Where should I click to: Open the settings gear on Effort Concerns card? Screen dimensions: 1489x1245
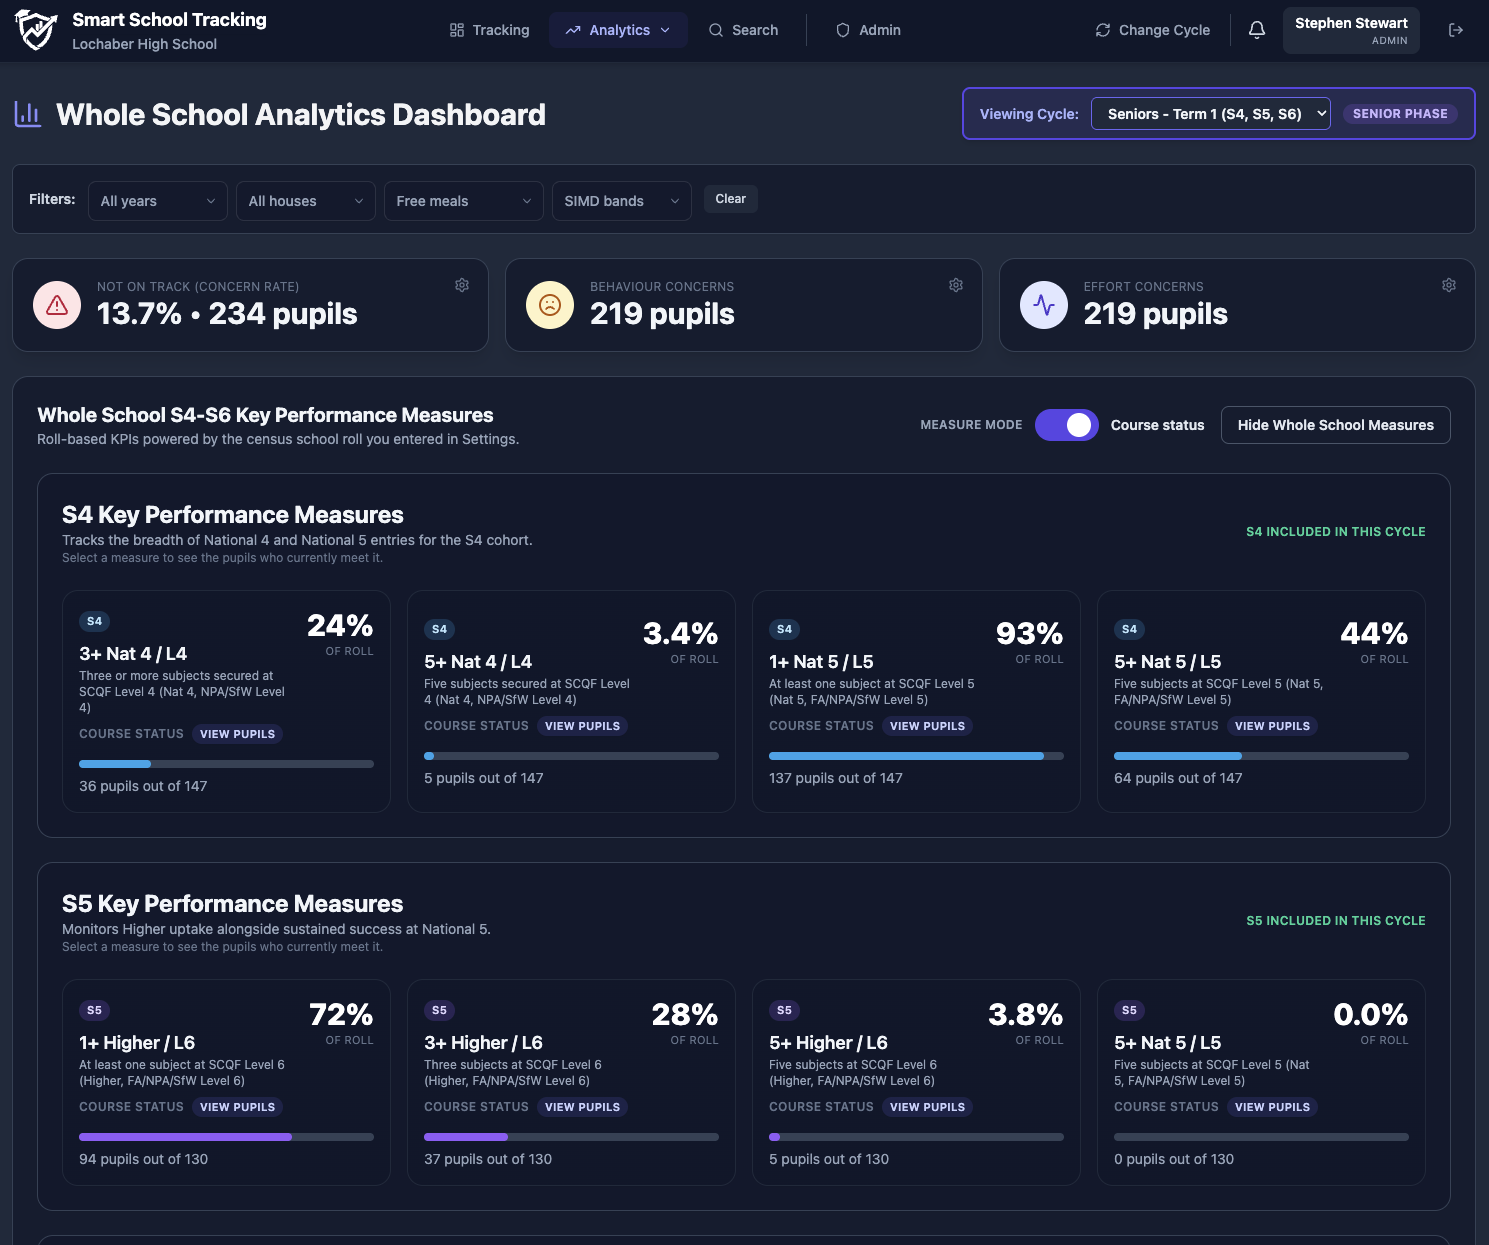point(1448,285)
